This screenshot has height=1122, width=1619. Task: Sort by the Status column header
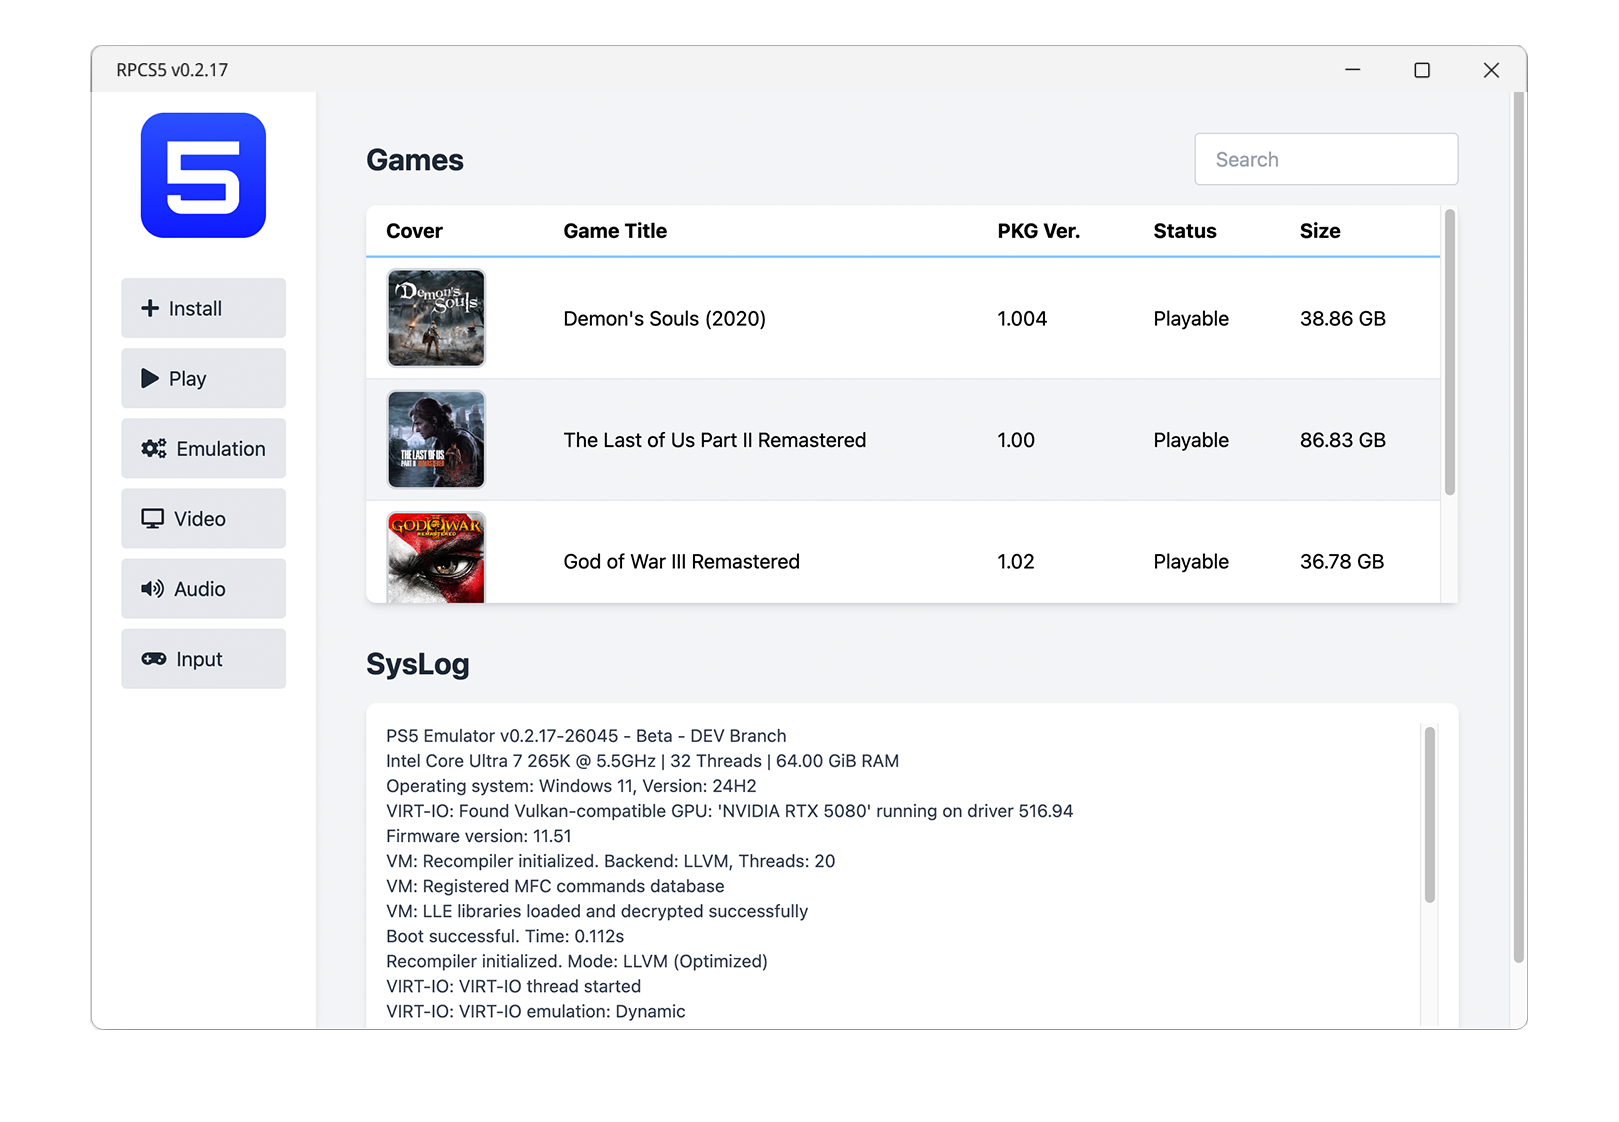pyautogui.click(x=1185, y=231)
